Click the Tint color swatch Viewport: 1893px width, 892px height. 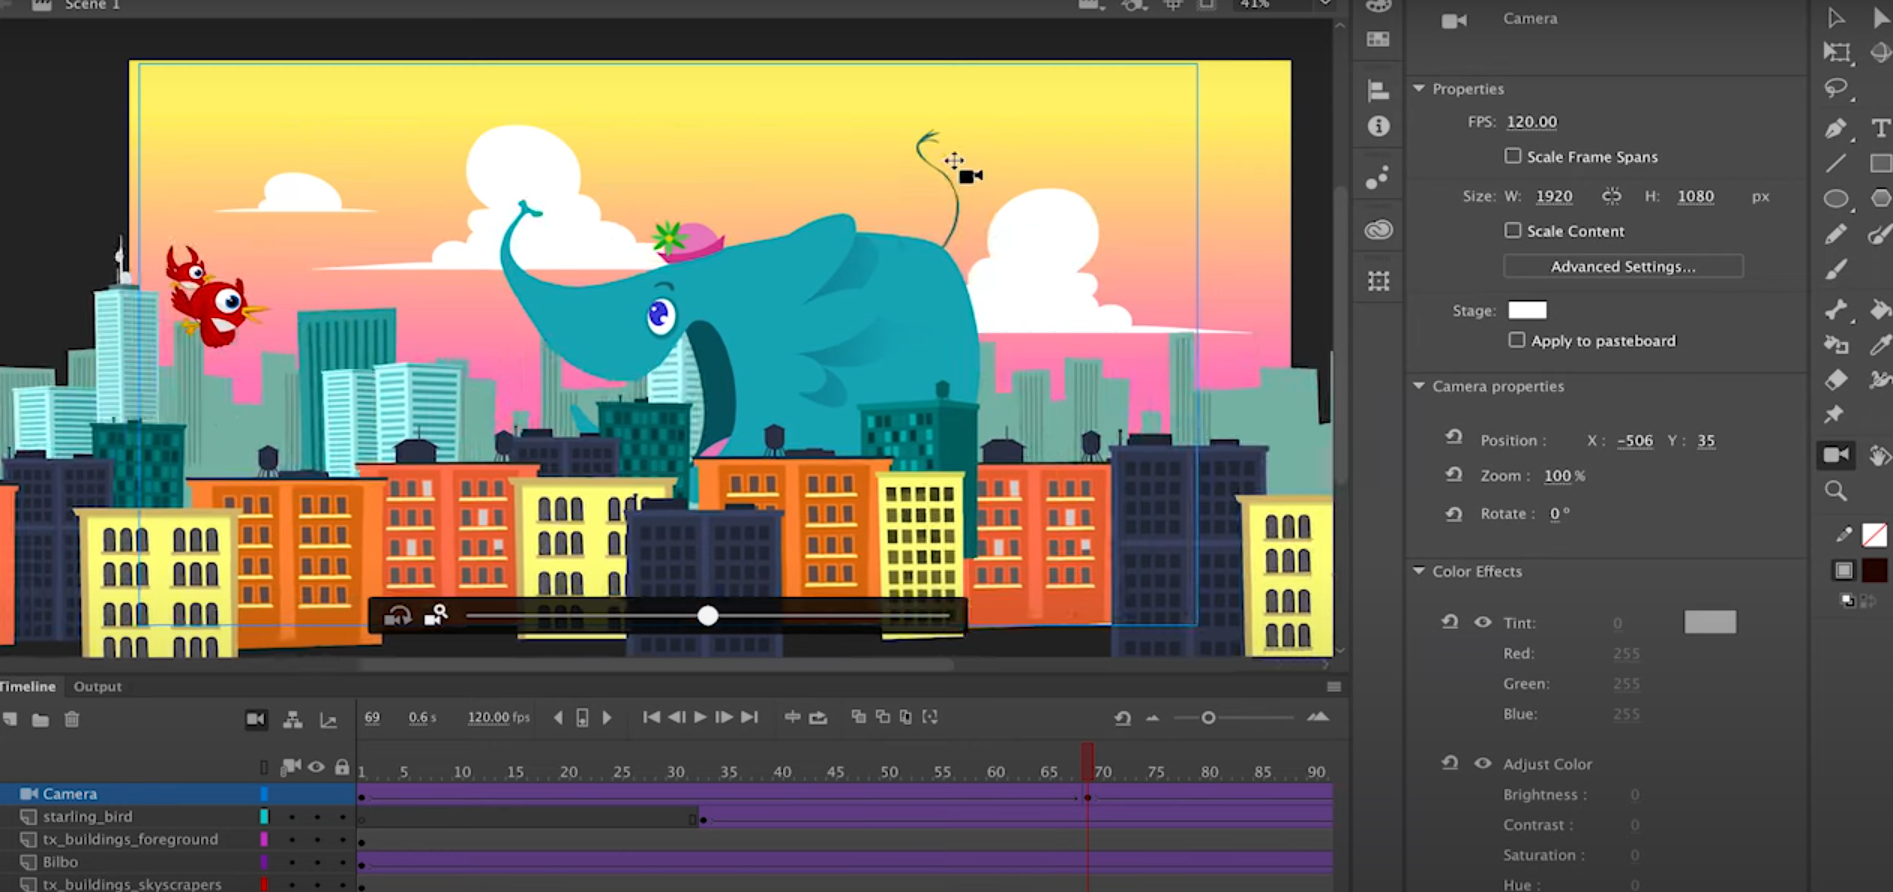(1710, 622)
